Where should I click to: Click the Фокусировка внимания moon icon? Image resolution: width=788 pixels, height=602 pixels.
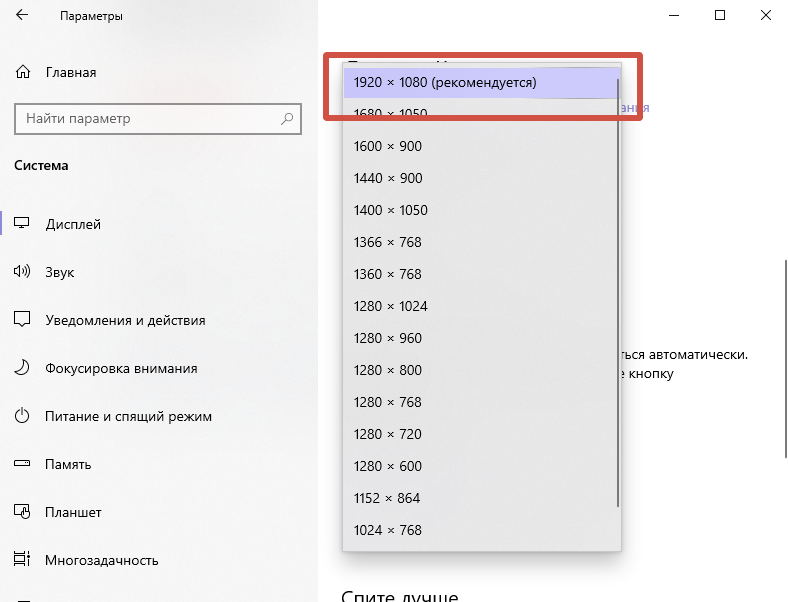(22, 368)
